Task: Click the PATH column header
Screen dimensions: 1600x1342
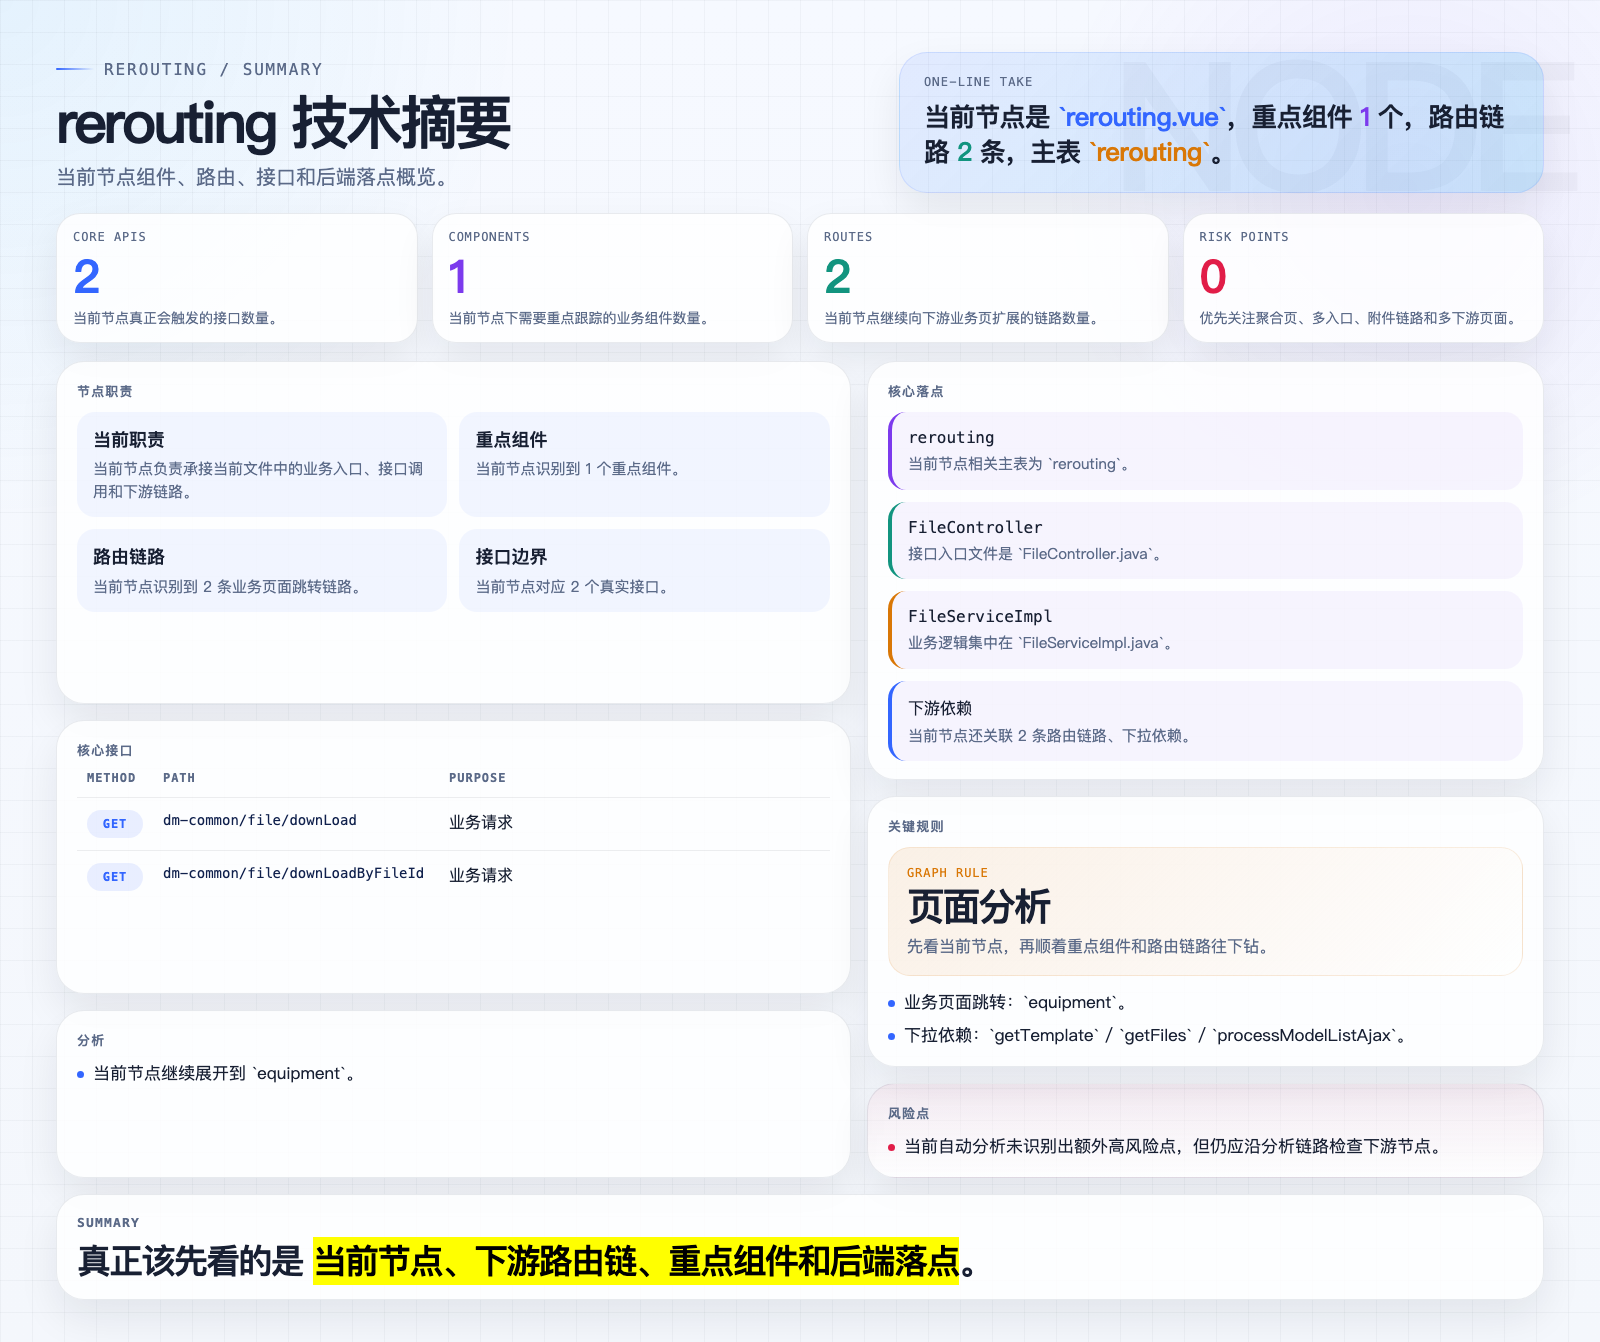Action: 179,778
